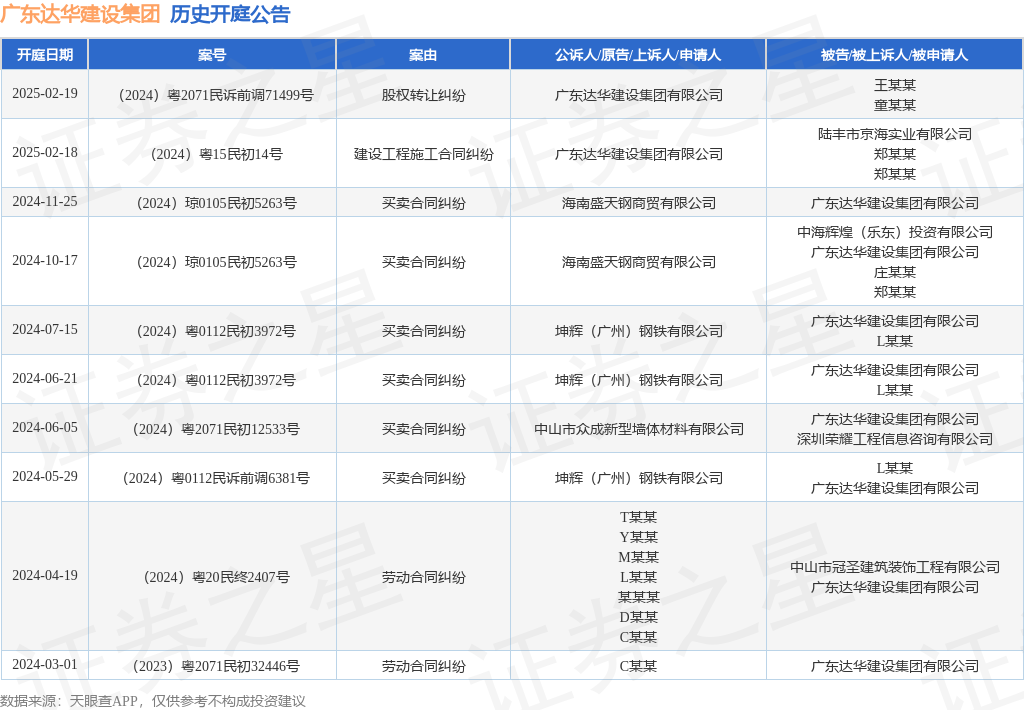Click the date 2024-07-15
The width and height of the screenshot is (1024, 710).
coord(44,329)
